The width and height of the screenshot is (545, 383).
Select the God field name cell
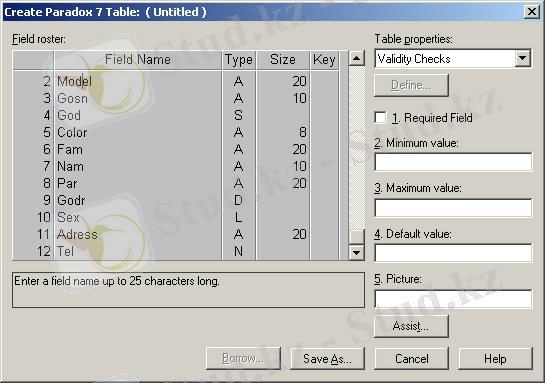click(x=138, y=115)
